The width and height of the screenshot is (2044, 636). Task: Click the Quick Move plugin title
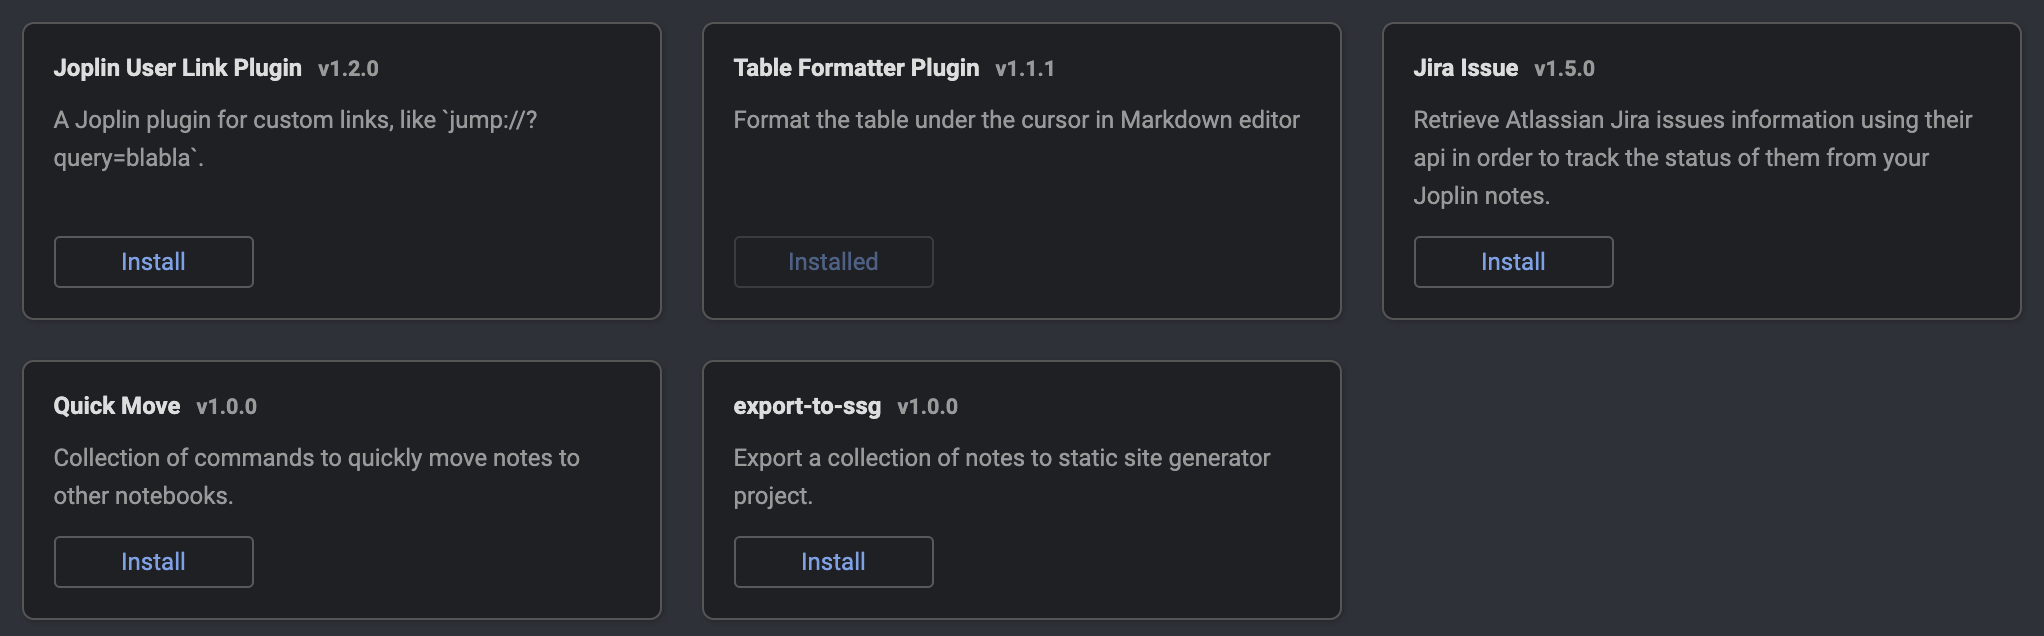[117, 406]
